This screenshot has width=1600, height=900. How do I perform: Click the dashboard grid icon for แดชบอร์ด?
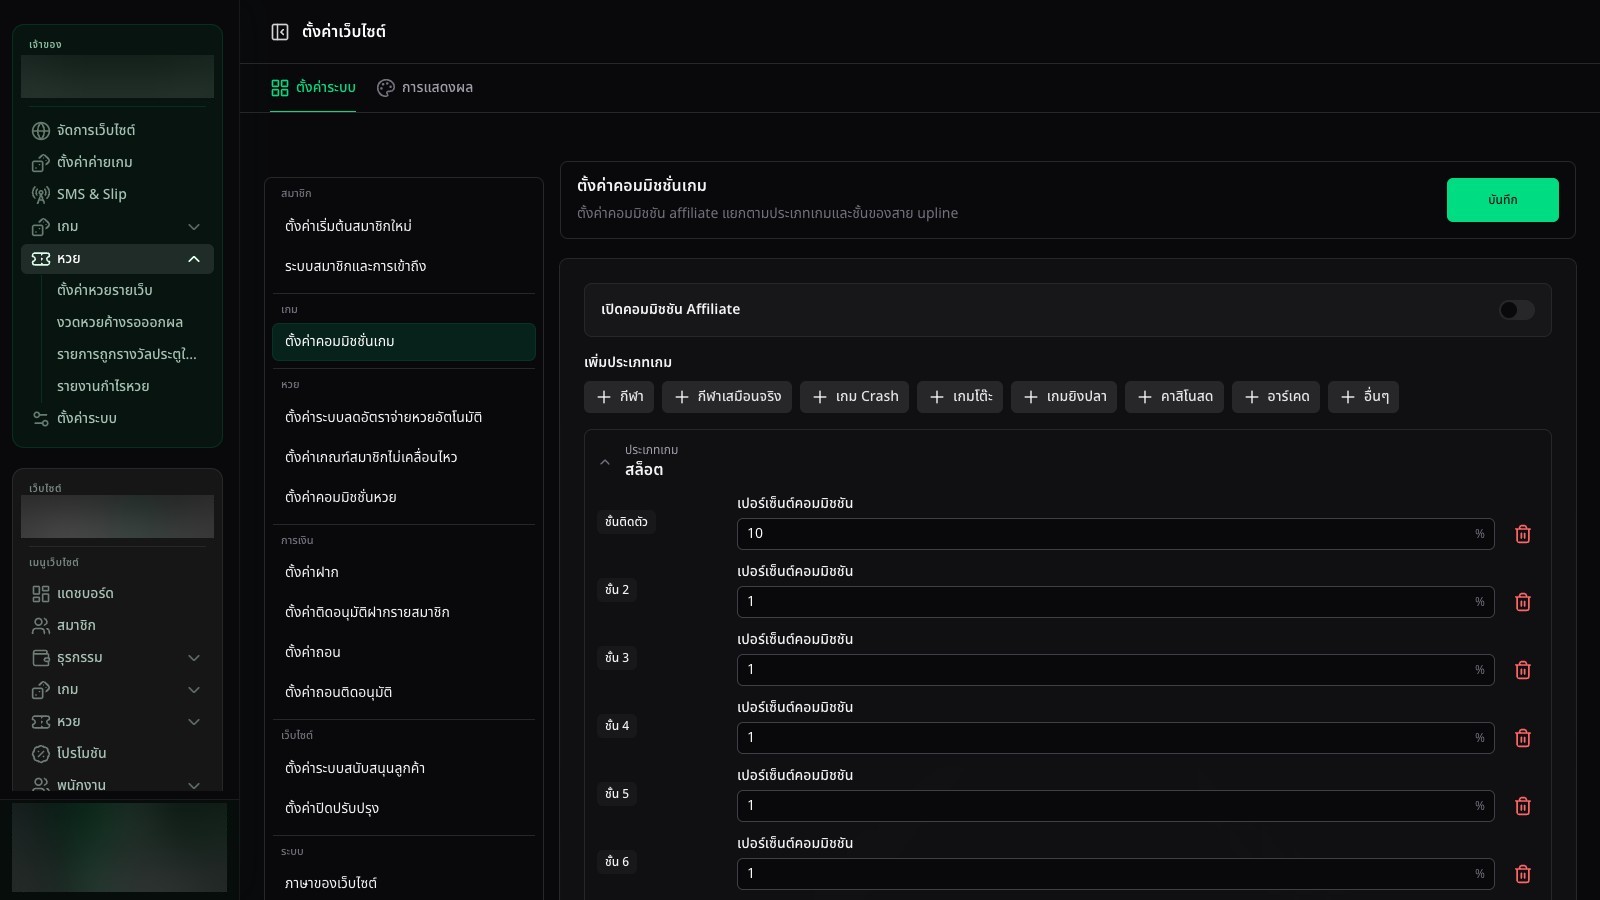(41, 594)
